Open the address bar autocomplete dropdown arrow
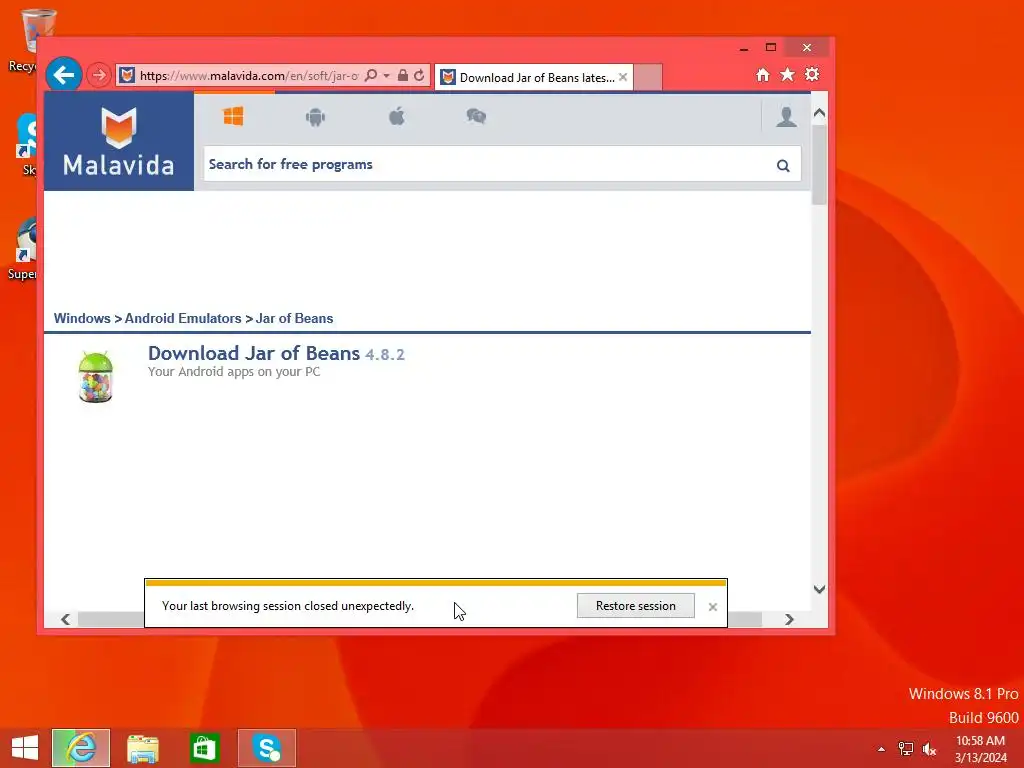 [387, 76]
